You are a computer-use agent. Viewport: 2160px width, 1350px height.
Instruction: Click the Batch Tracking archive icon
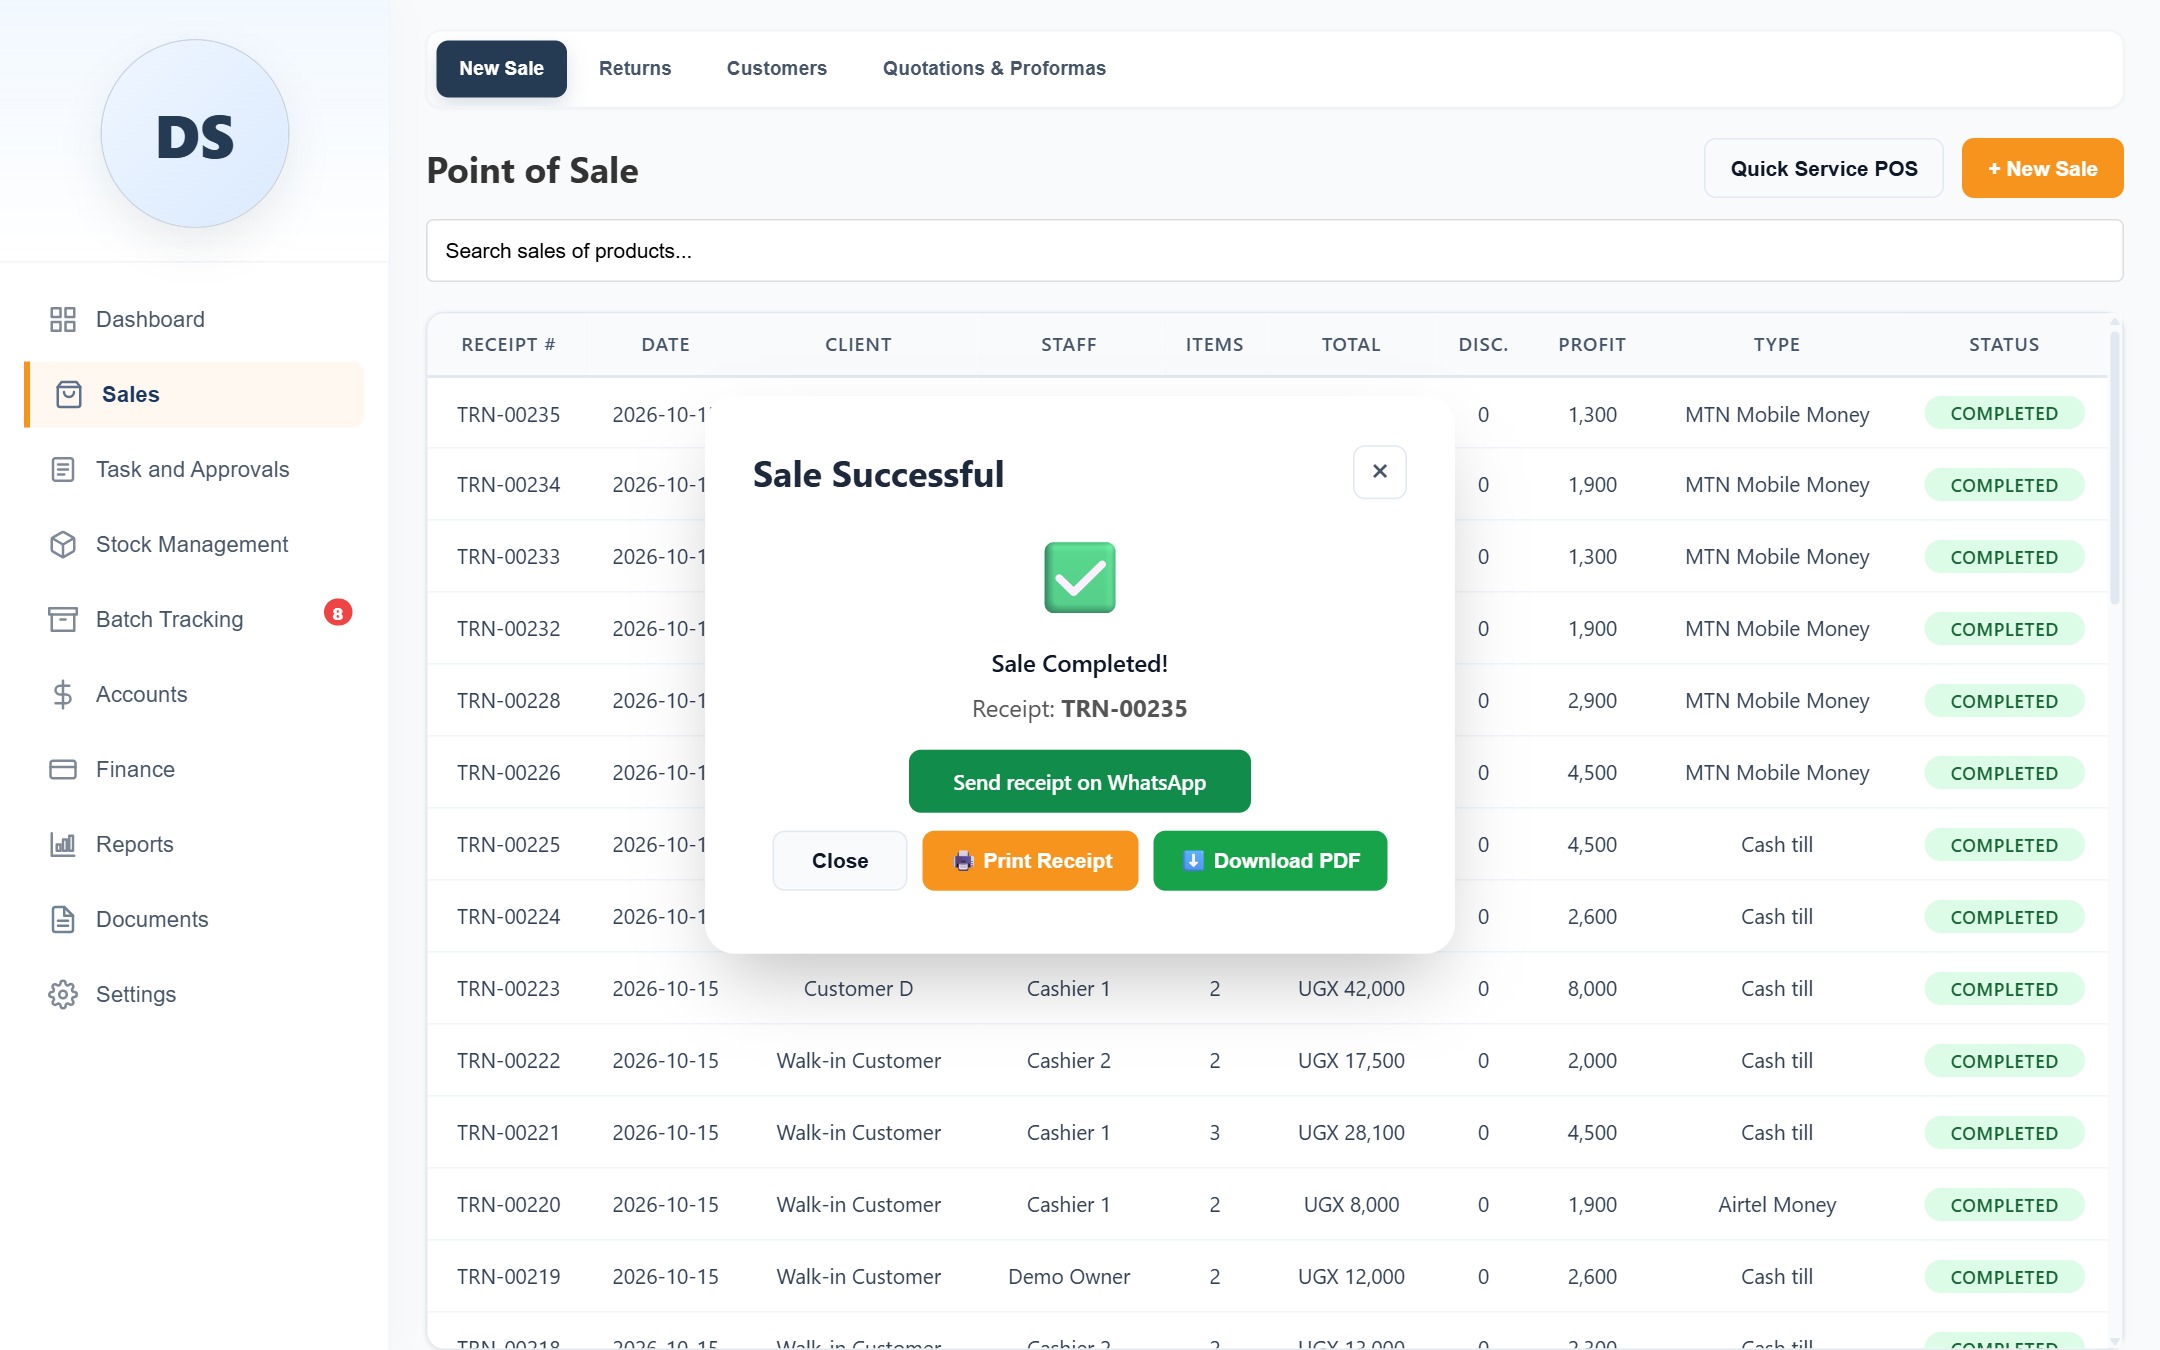coord(63,619)
